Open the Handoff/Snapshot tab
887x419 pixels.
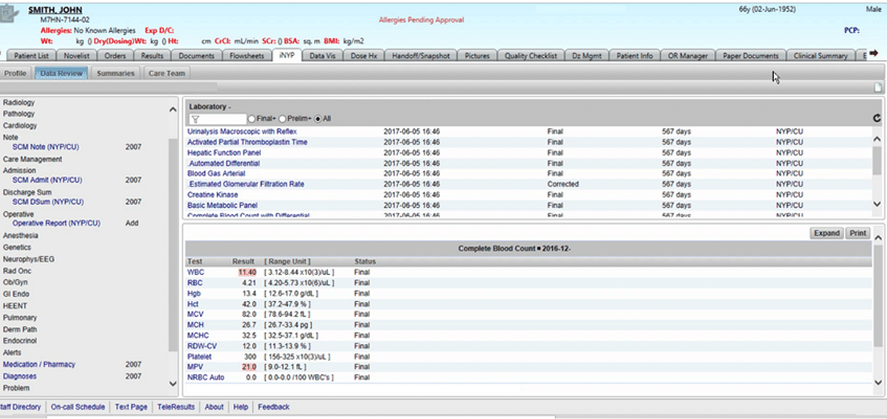pyautogui.click(x=421, y=56)
